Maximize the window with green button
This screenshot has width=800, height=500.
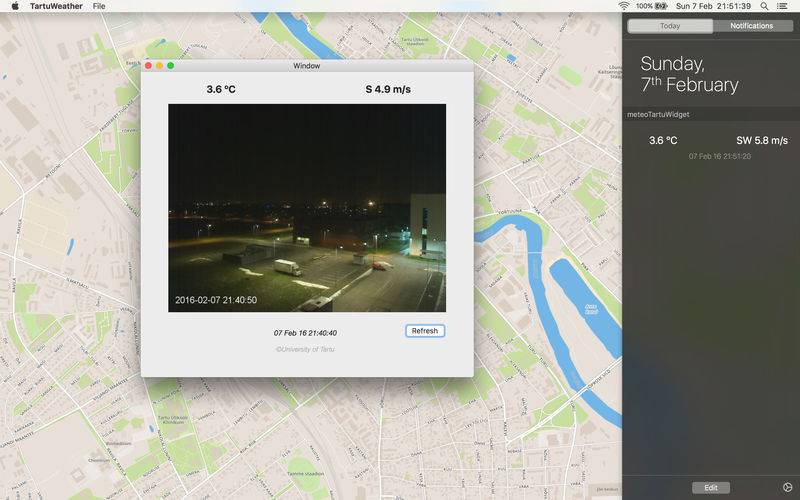pos(170,66)
